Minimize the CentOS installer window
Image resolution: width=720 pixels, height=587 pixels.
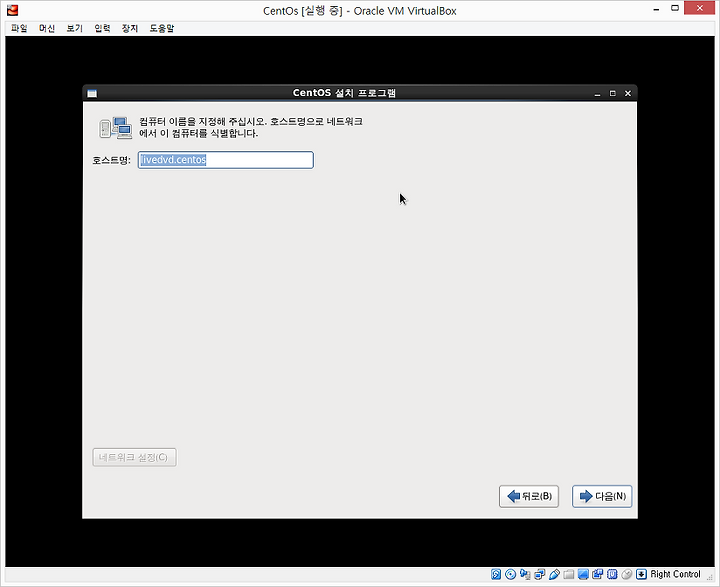[597, 94]
